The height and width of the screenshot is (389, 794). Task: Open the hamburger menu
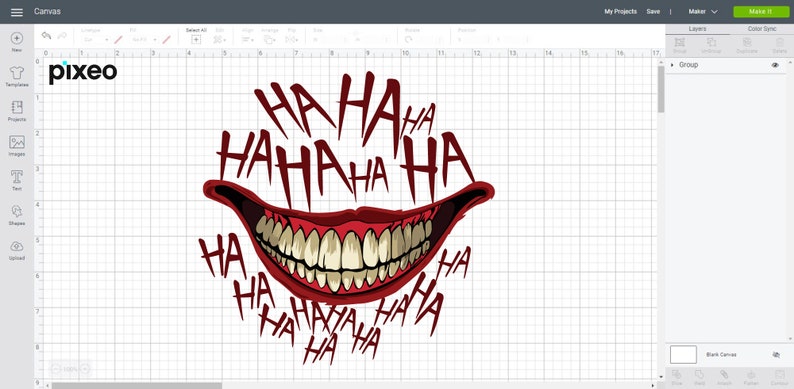[x=17, y=12]
